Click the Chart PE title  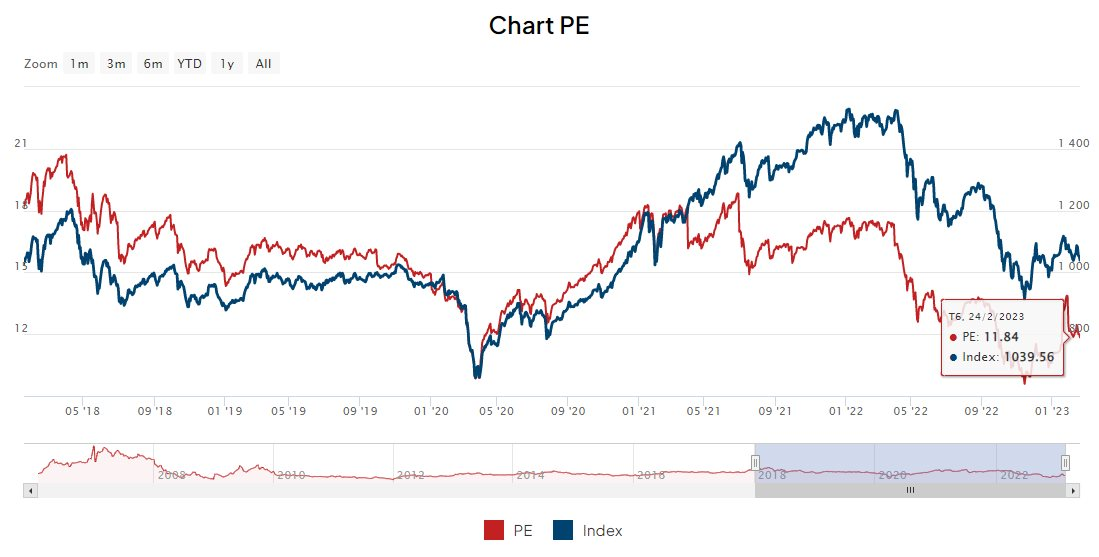tap(539, 26)
